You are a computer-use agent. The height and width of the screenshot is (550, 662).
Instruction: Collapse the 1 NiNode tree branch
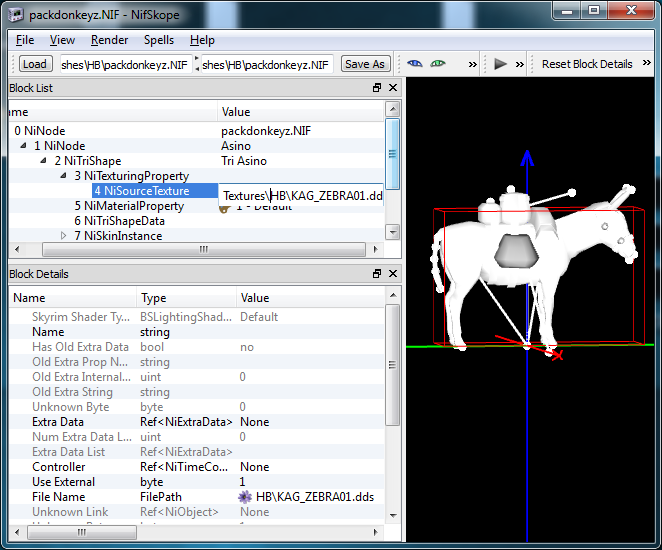24,146
